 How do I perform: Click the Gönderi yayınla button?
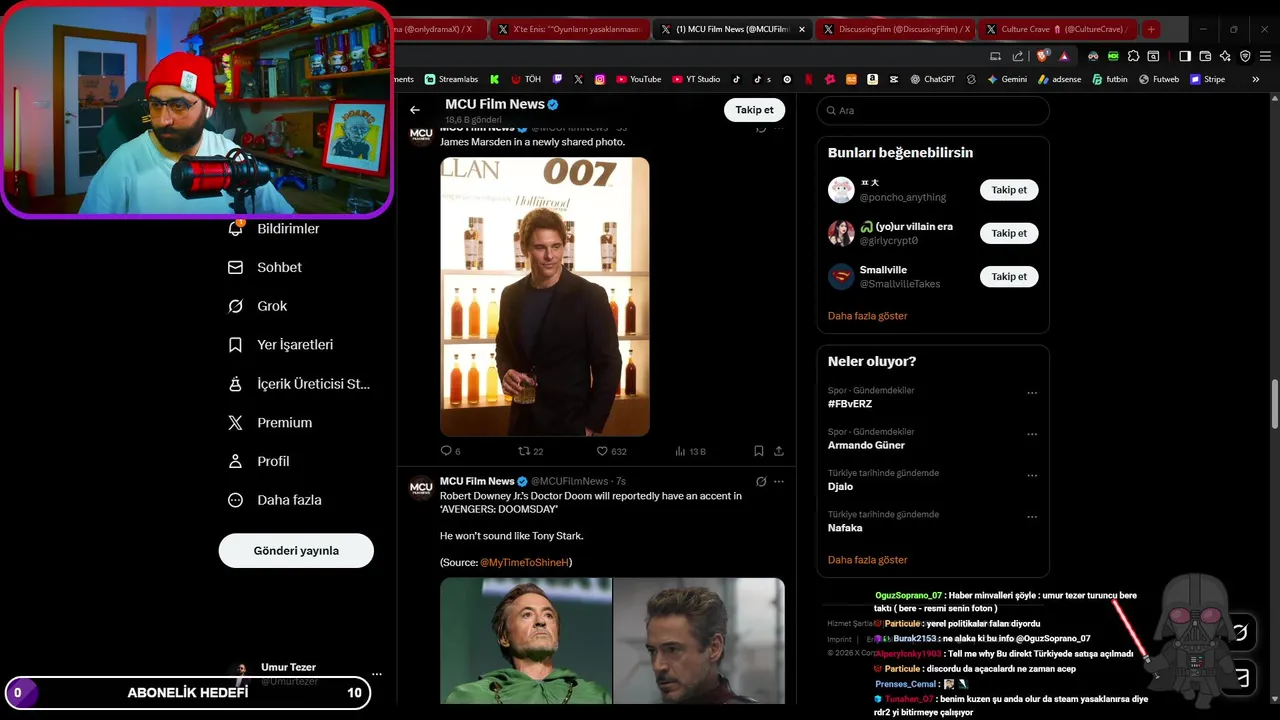point(296,551)
